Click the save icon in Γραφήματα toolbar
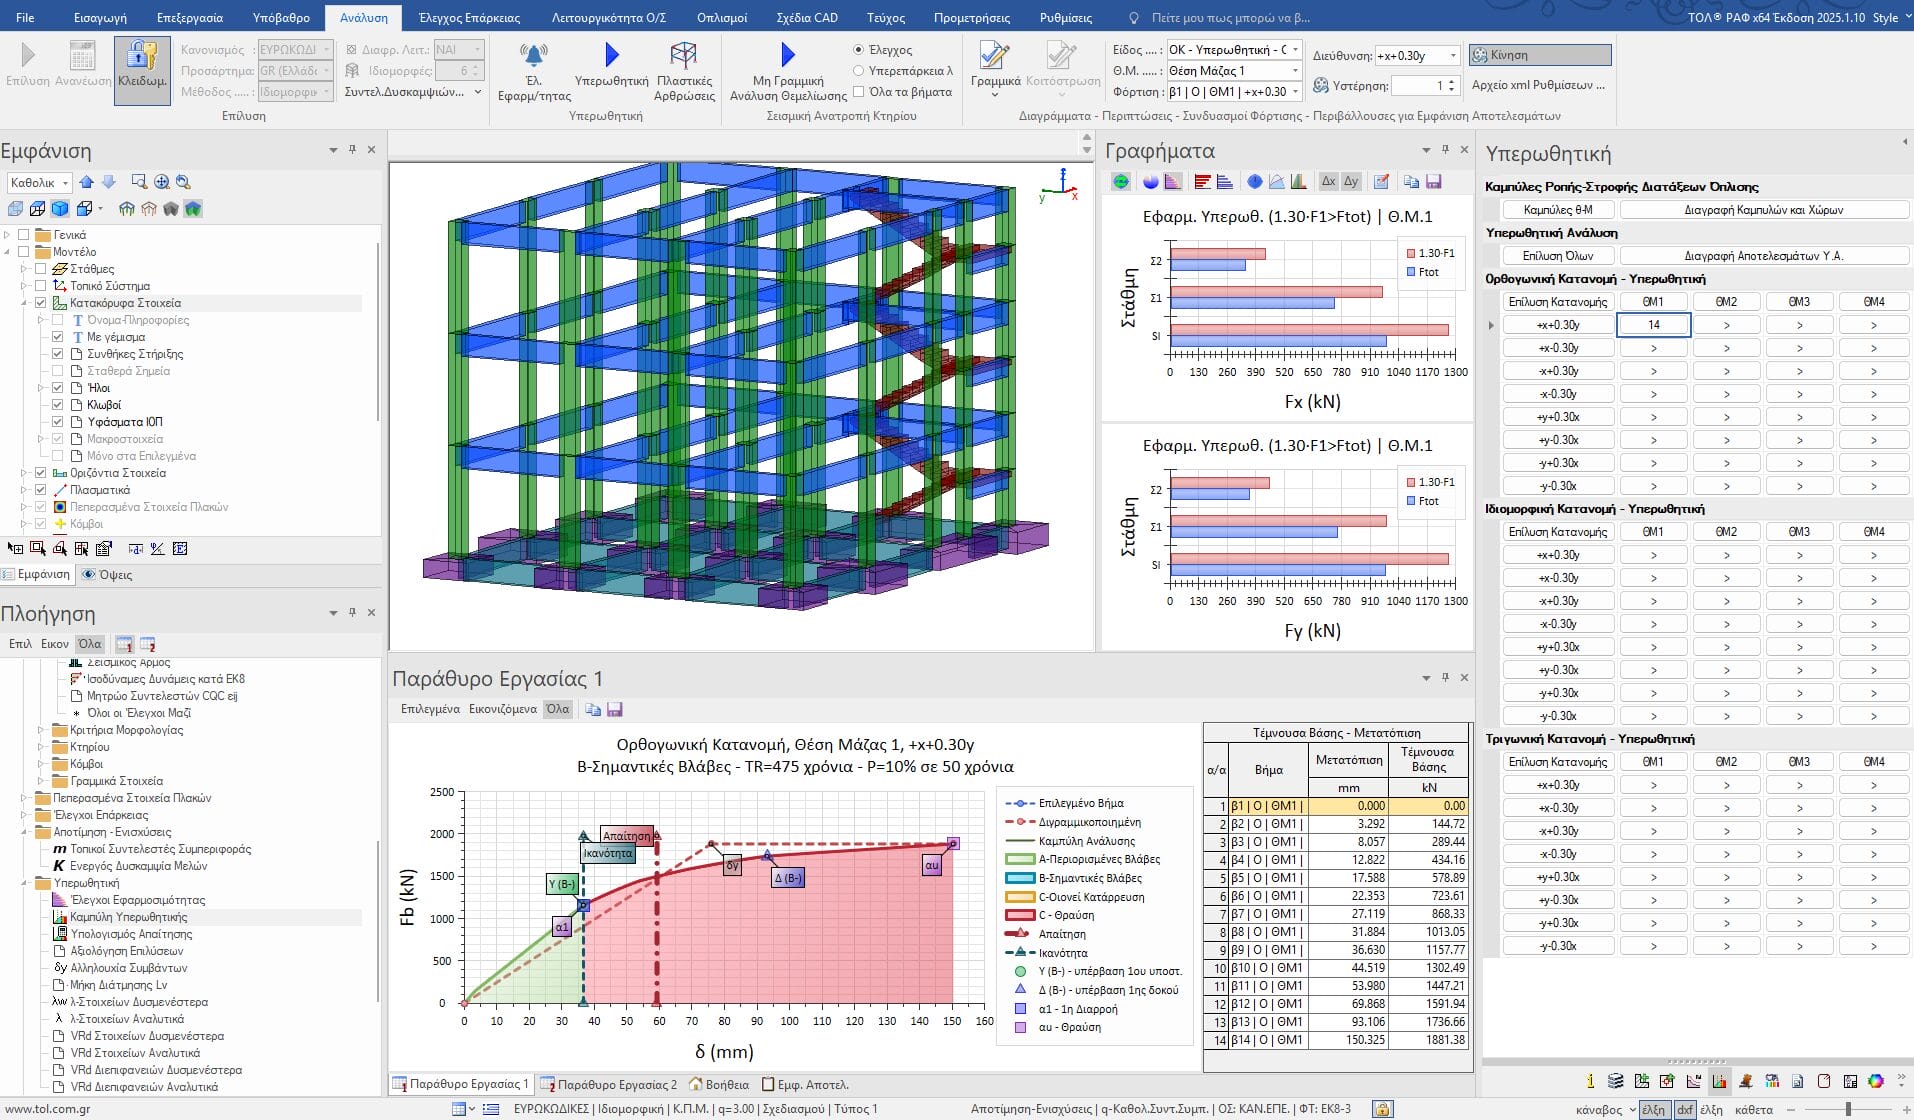The width and height of the screenshot is (1914, 1120). pyautogui.click(x=1433, y=182)
